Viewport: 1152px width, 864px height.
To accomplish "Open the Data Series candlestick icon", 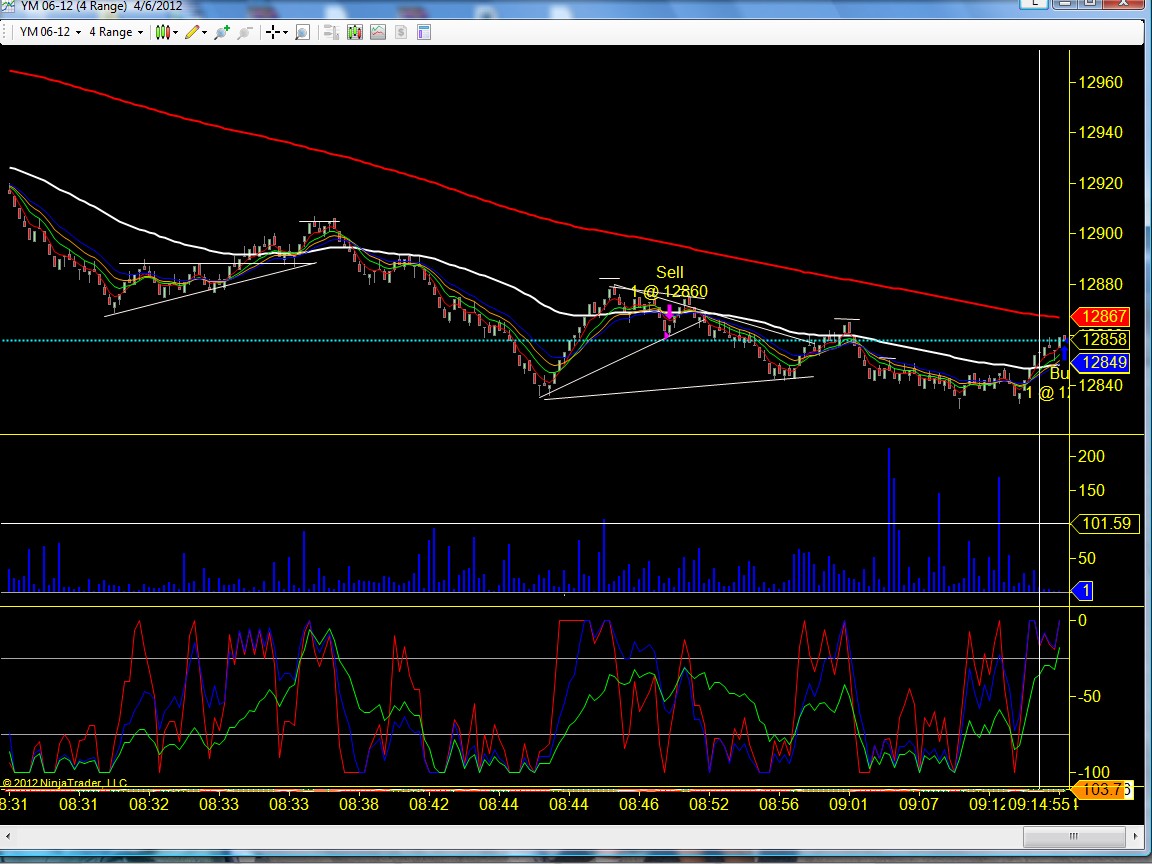I will coord(355,32).
